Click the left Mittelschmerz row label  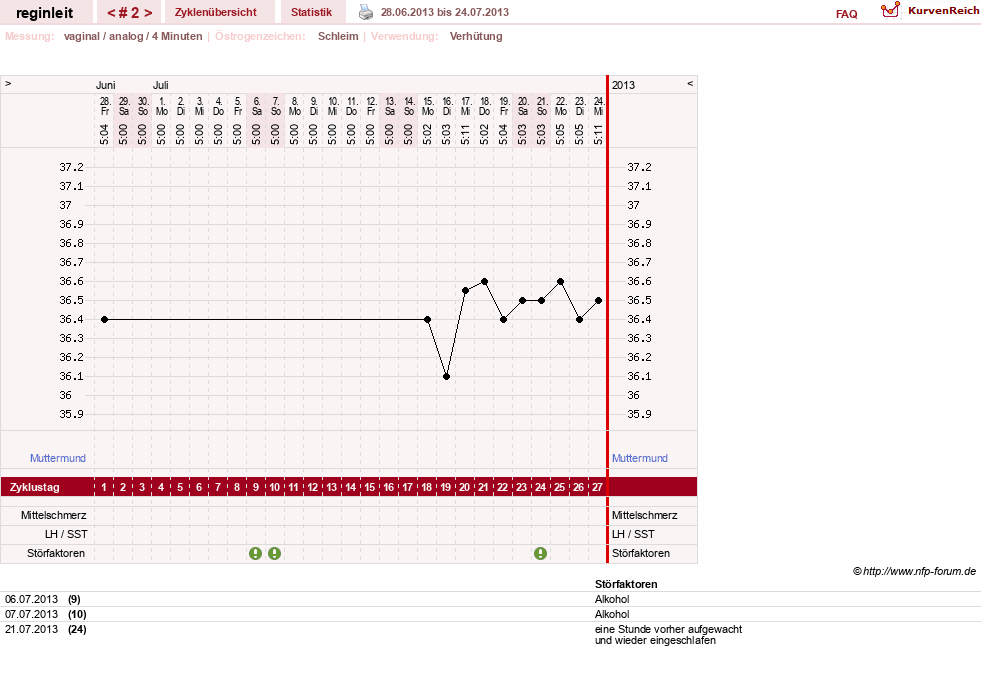pyautogui.click(x=54, y=516)
